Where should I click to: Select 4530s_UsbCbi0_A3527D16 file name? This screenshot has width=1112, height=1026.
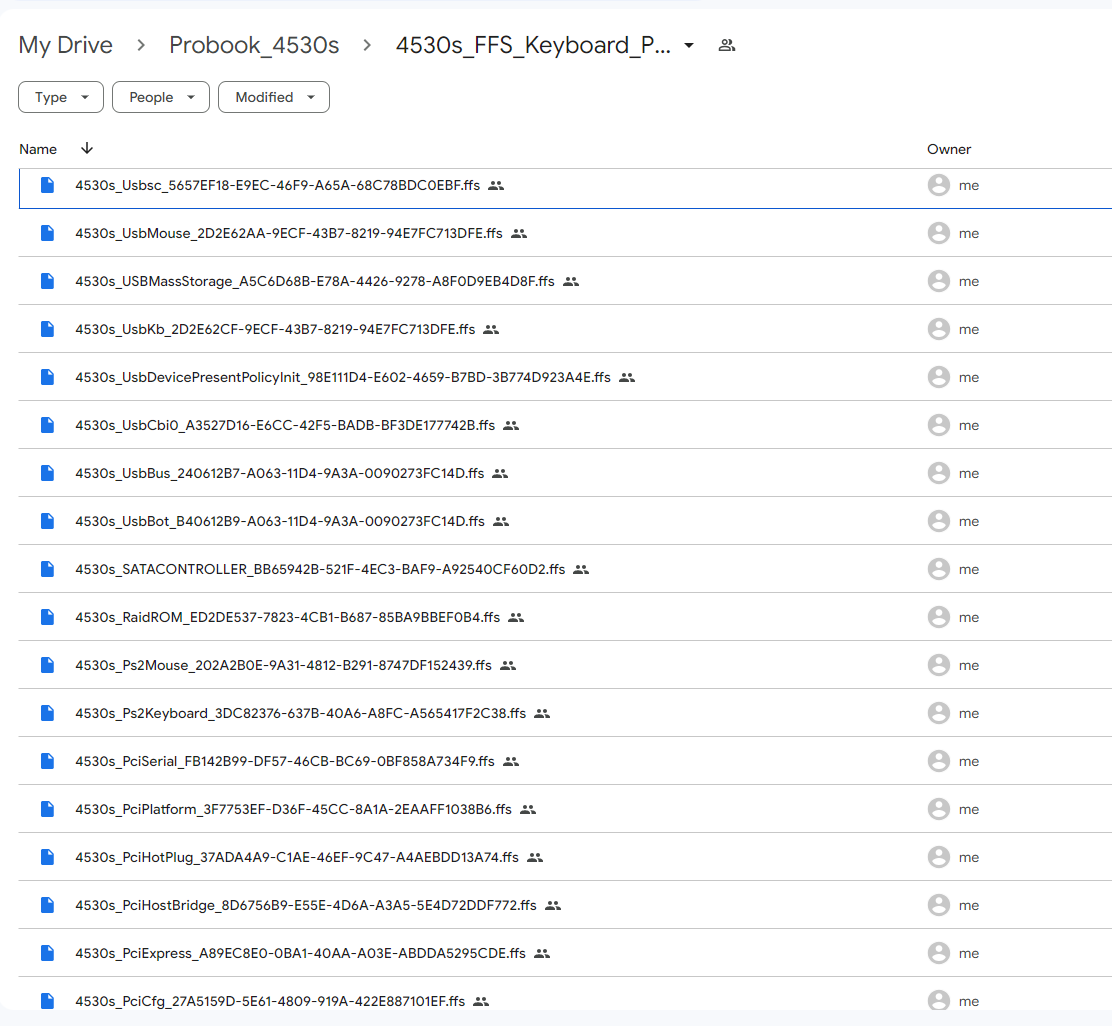tap(285, 425)
